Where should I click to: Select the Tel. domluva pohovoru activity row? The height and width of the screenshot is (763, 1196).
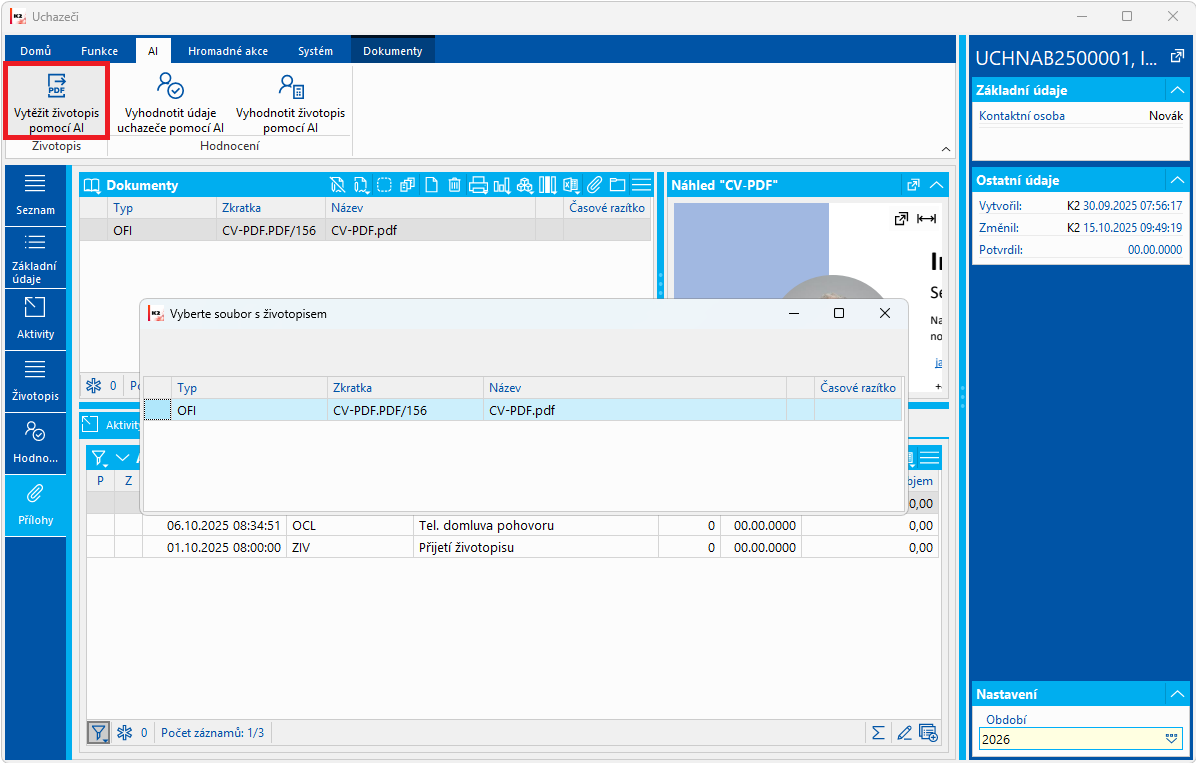pos(513,526)
